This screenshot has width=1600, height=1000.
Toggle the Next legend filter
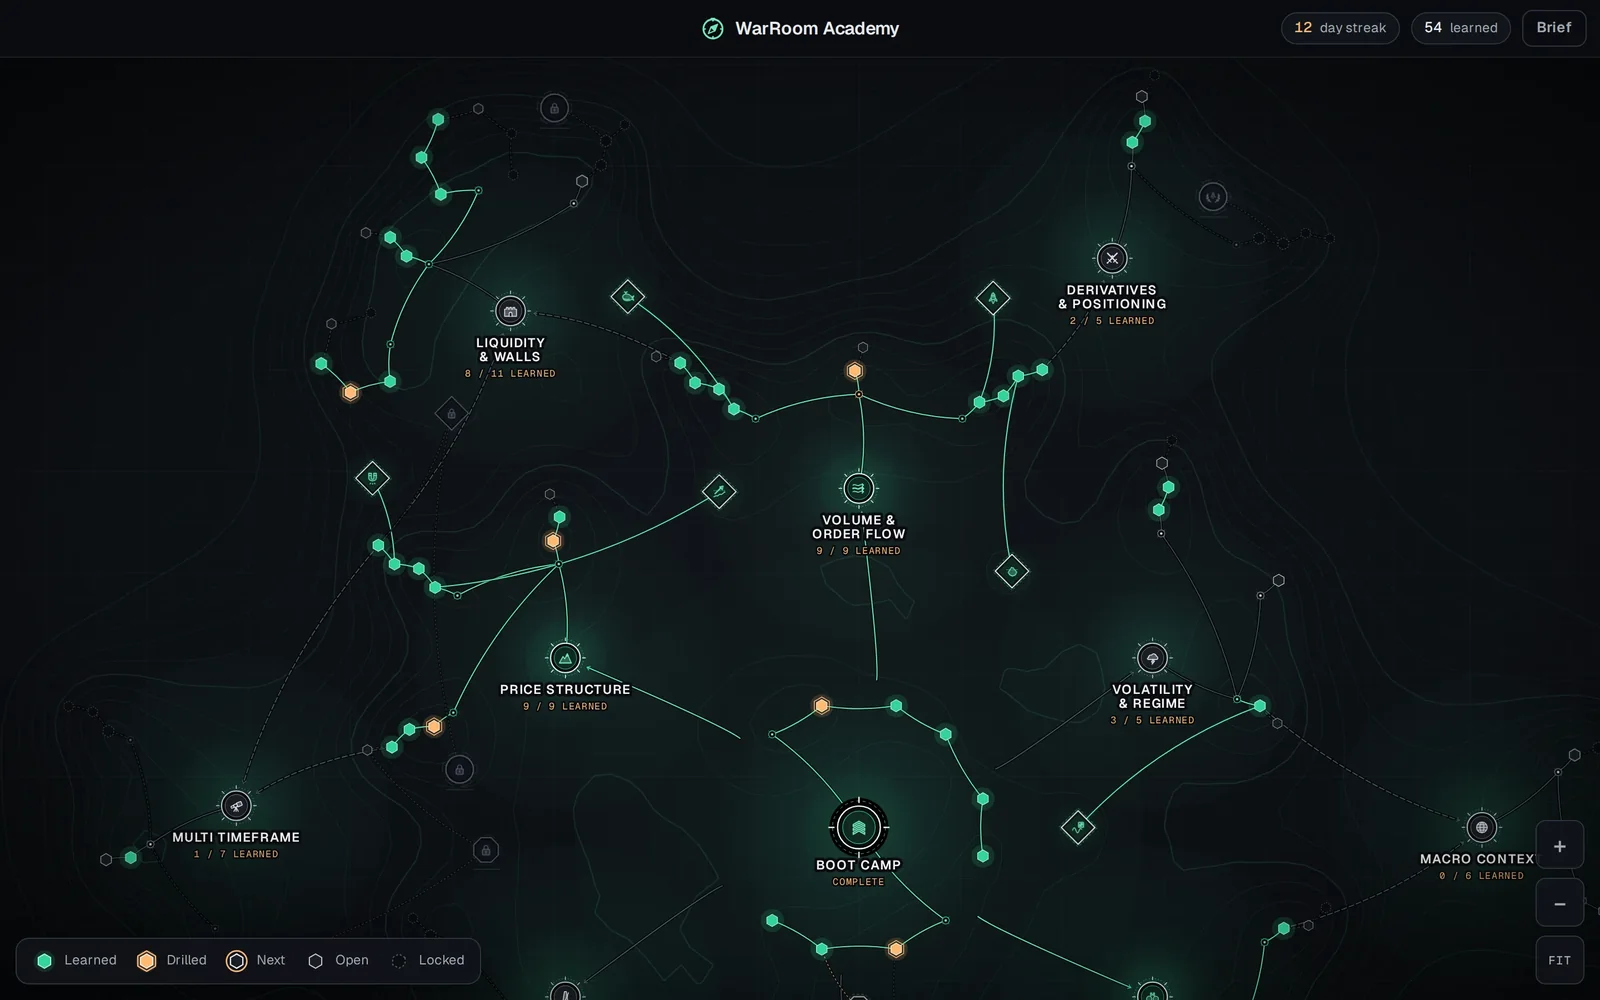click(x=256, y=960)
